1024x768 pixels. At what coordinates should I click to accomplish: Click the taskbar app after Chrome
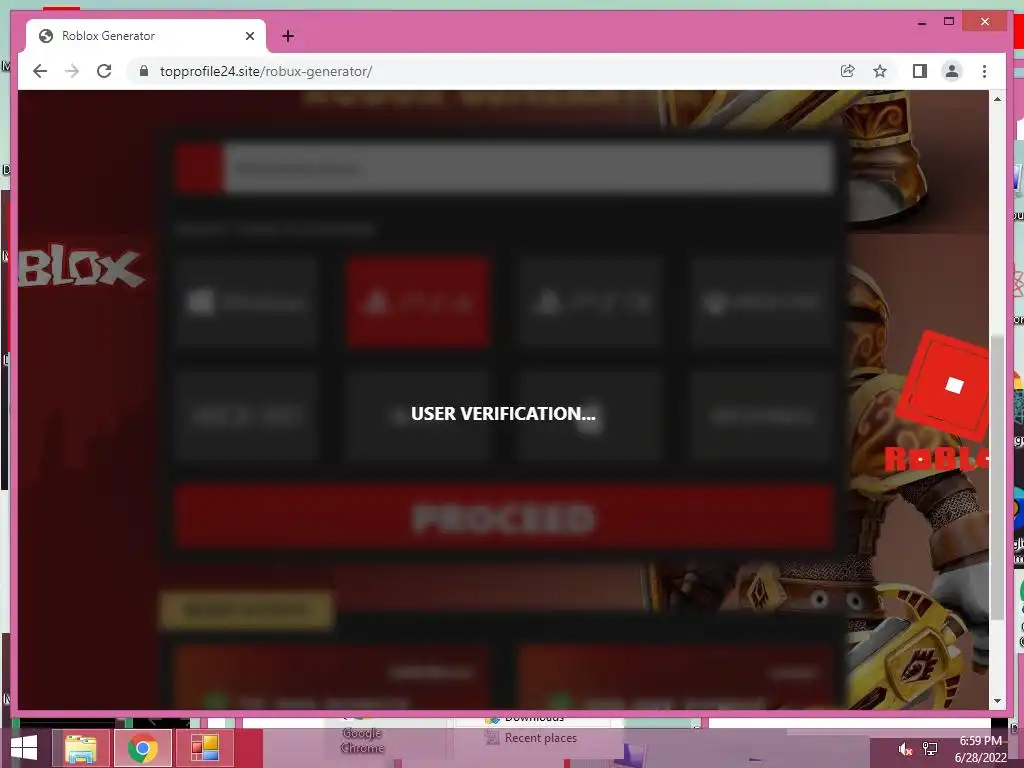[204, 748]
